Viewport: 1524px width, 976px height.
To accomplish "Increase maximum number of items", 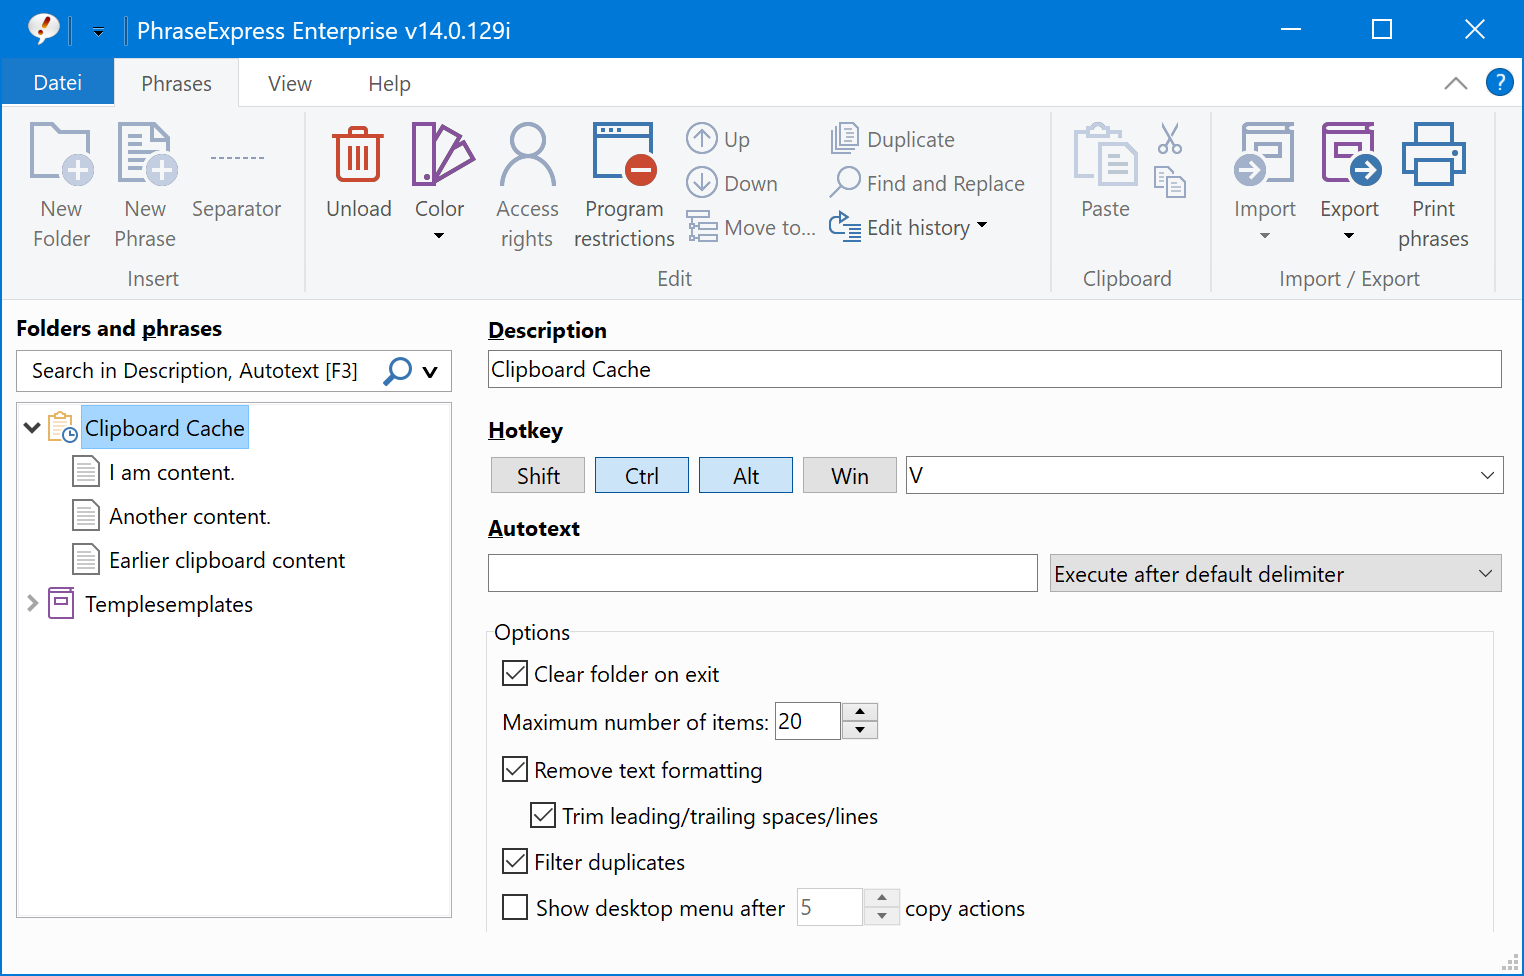I will click(860, 712).
